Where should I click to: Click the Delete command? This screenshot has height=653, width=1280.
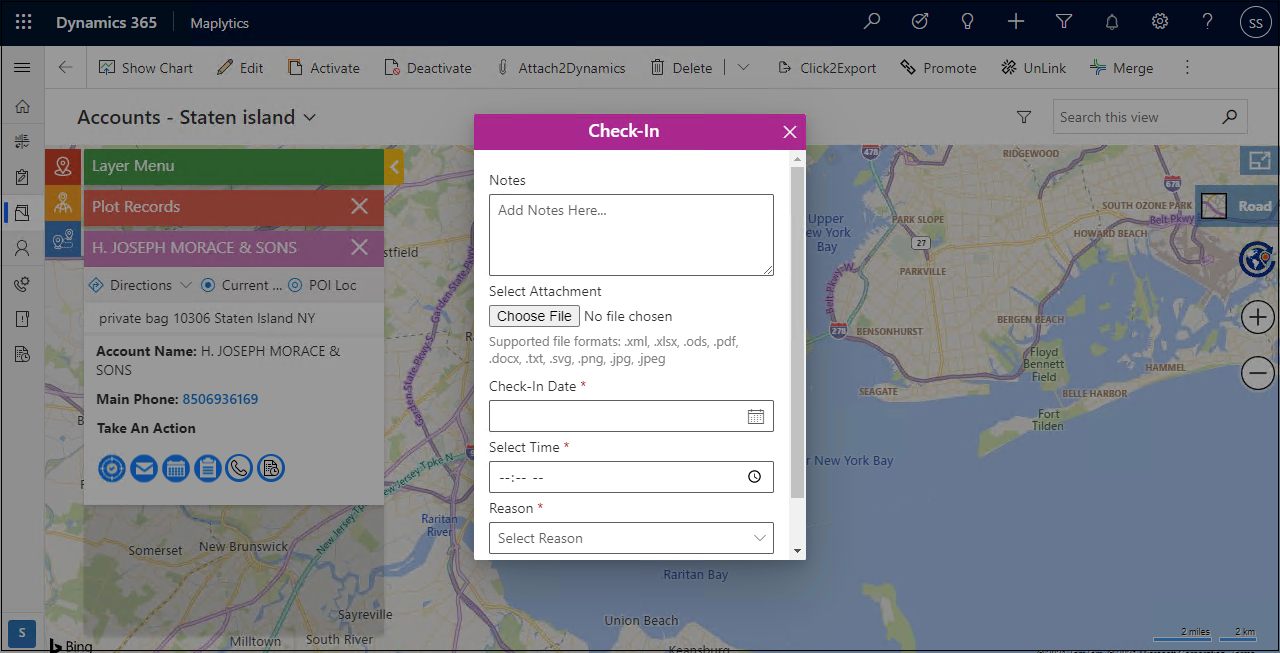pyautogui.click(x=682, y=68)
